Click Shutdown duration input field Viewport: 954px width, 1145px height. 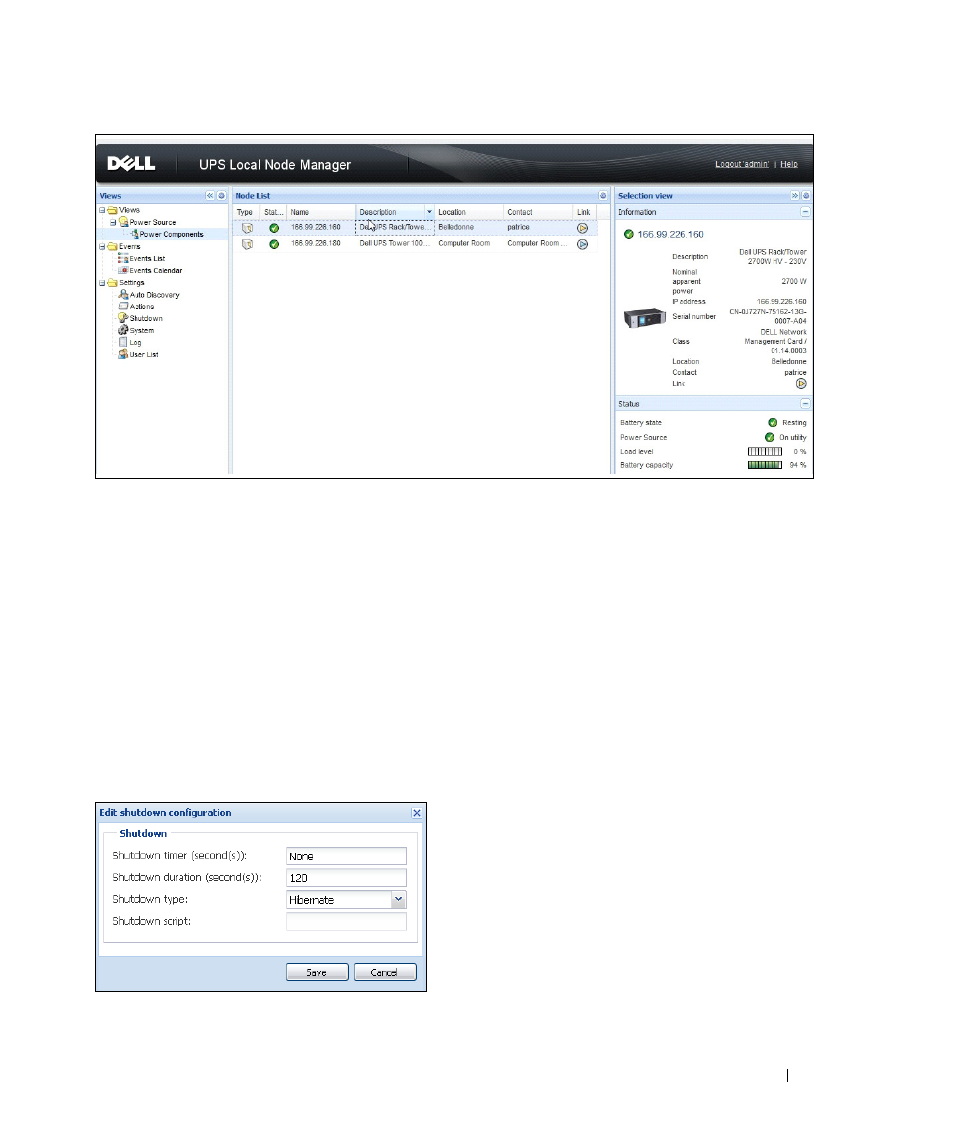(346, 878)
